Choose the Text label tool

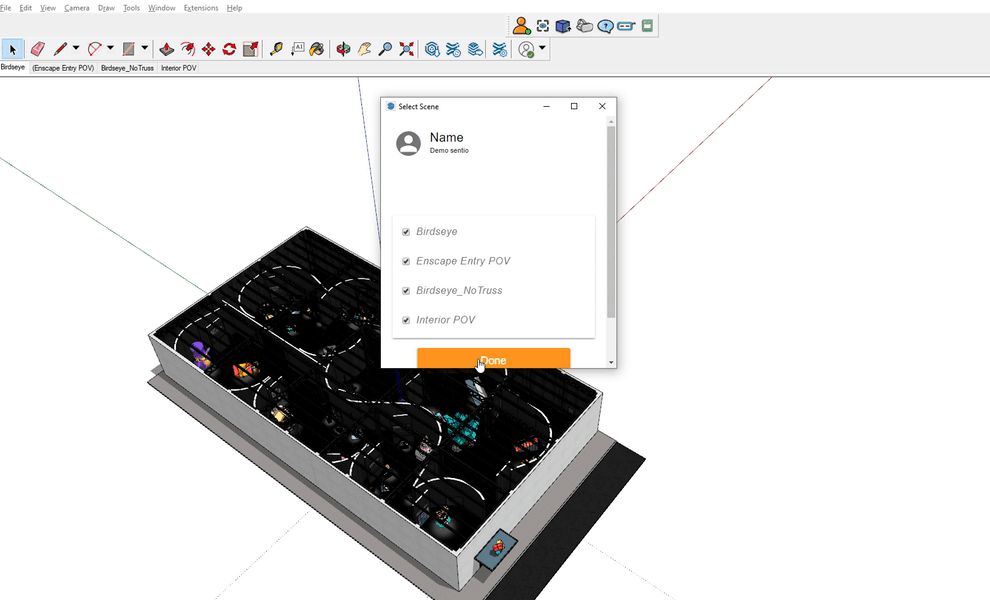[297, 49]
